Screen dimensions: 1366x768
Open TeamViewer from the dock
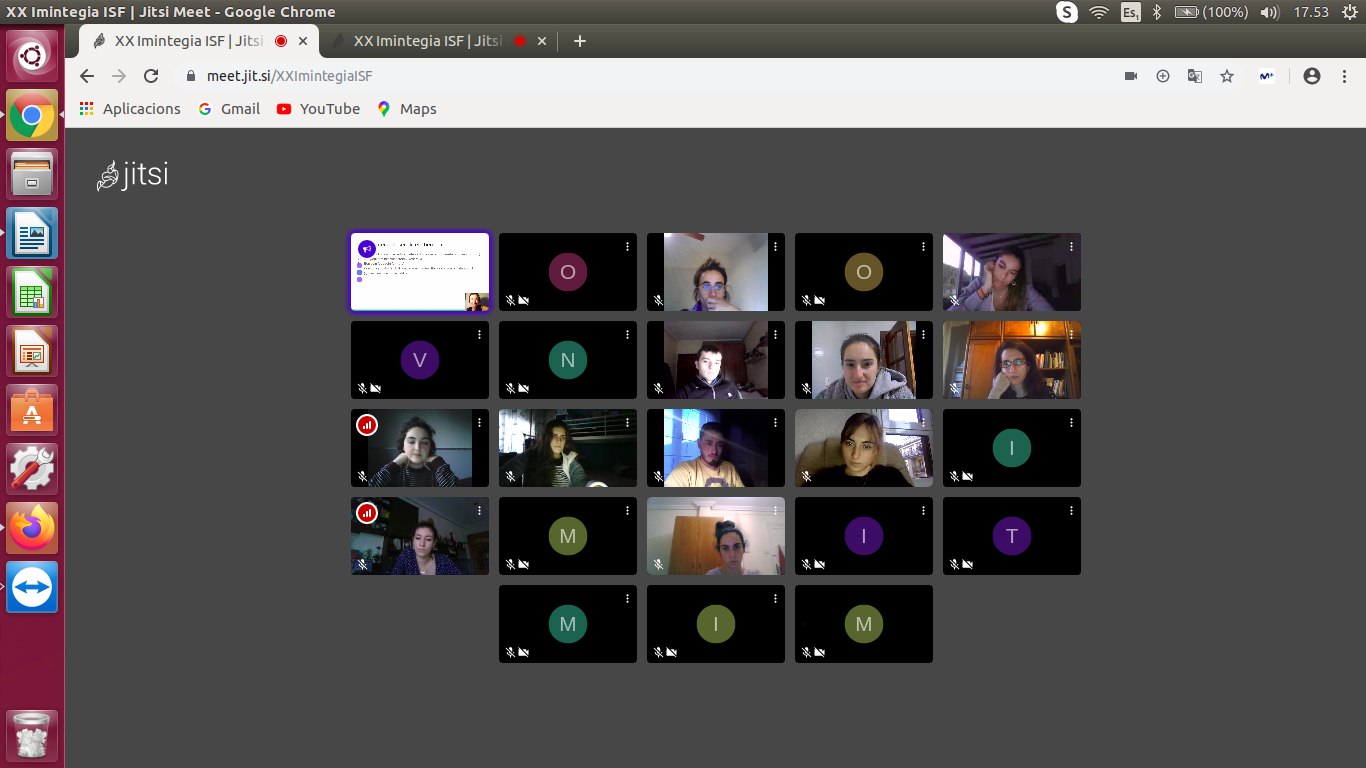coord(32,587)
